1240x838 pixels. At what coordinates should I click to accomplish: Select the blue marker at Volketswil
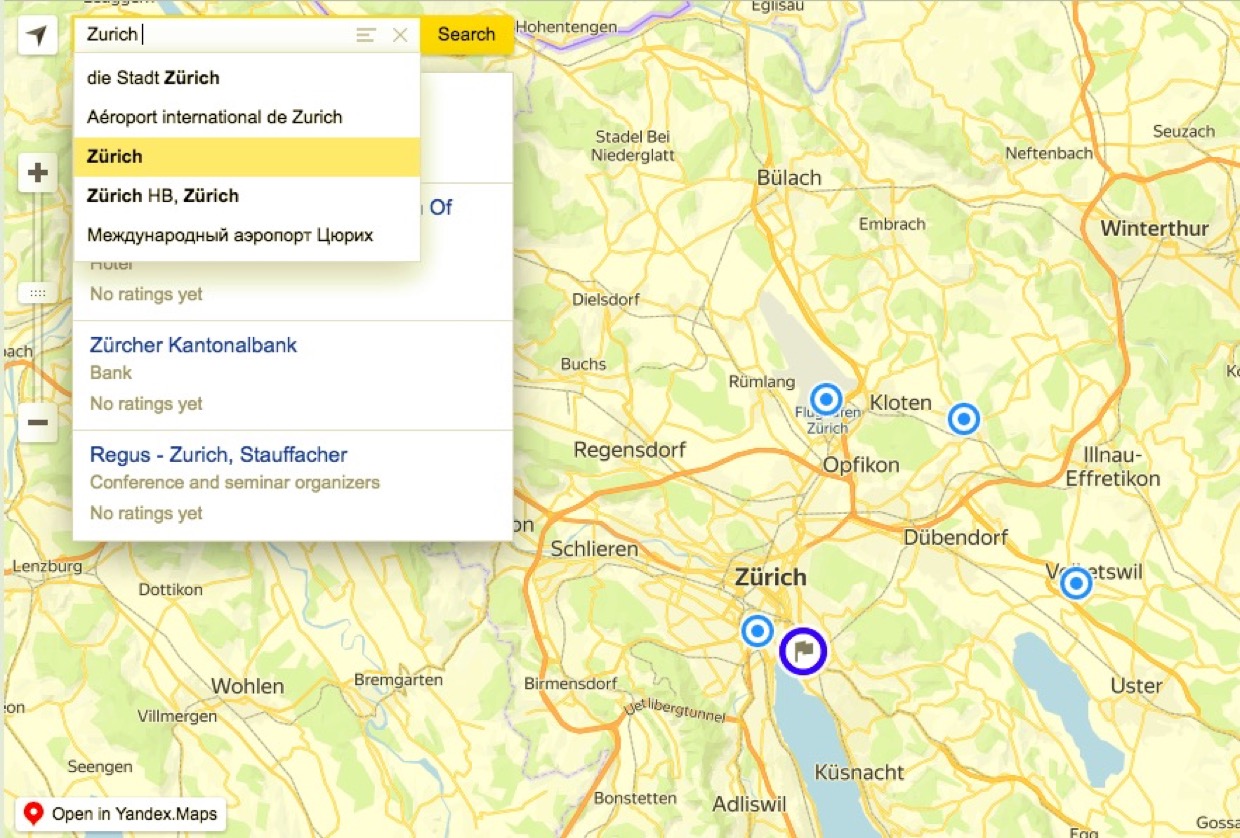click(x=1076, y=583)
